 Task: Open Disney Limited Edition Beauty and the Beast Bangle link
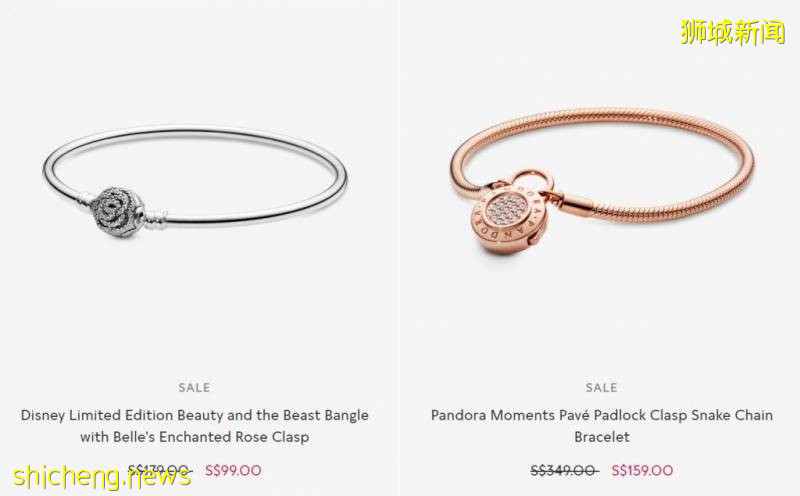tap(194, 426)
